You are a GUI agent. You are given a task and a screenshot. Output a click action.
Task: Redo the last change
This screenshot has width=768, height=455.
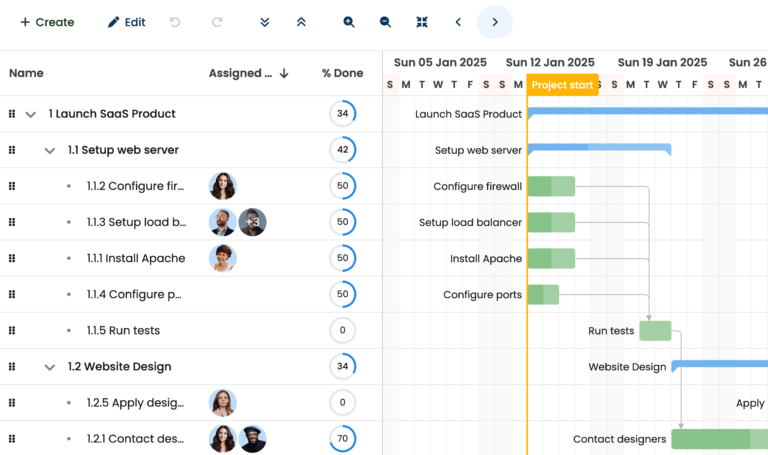[x=217, y=22]
